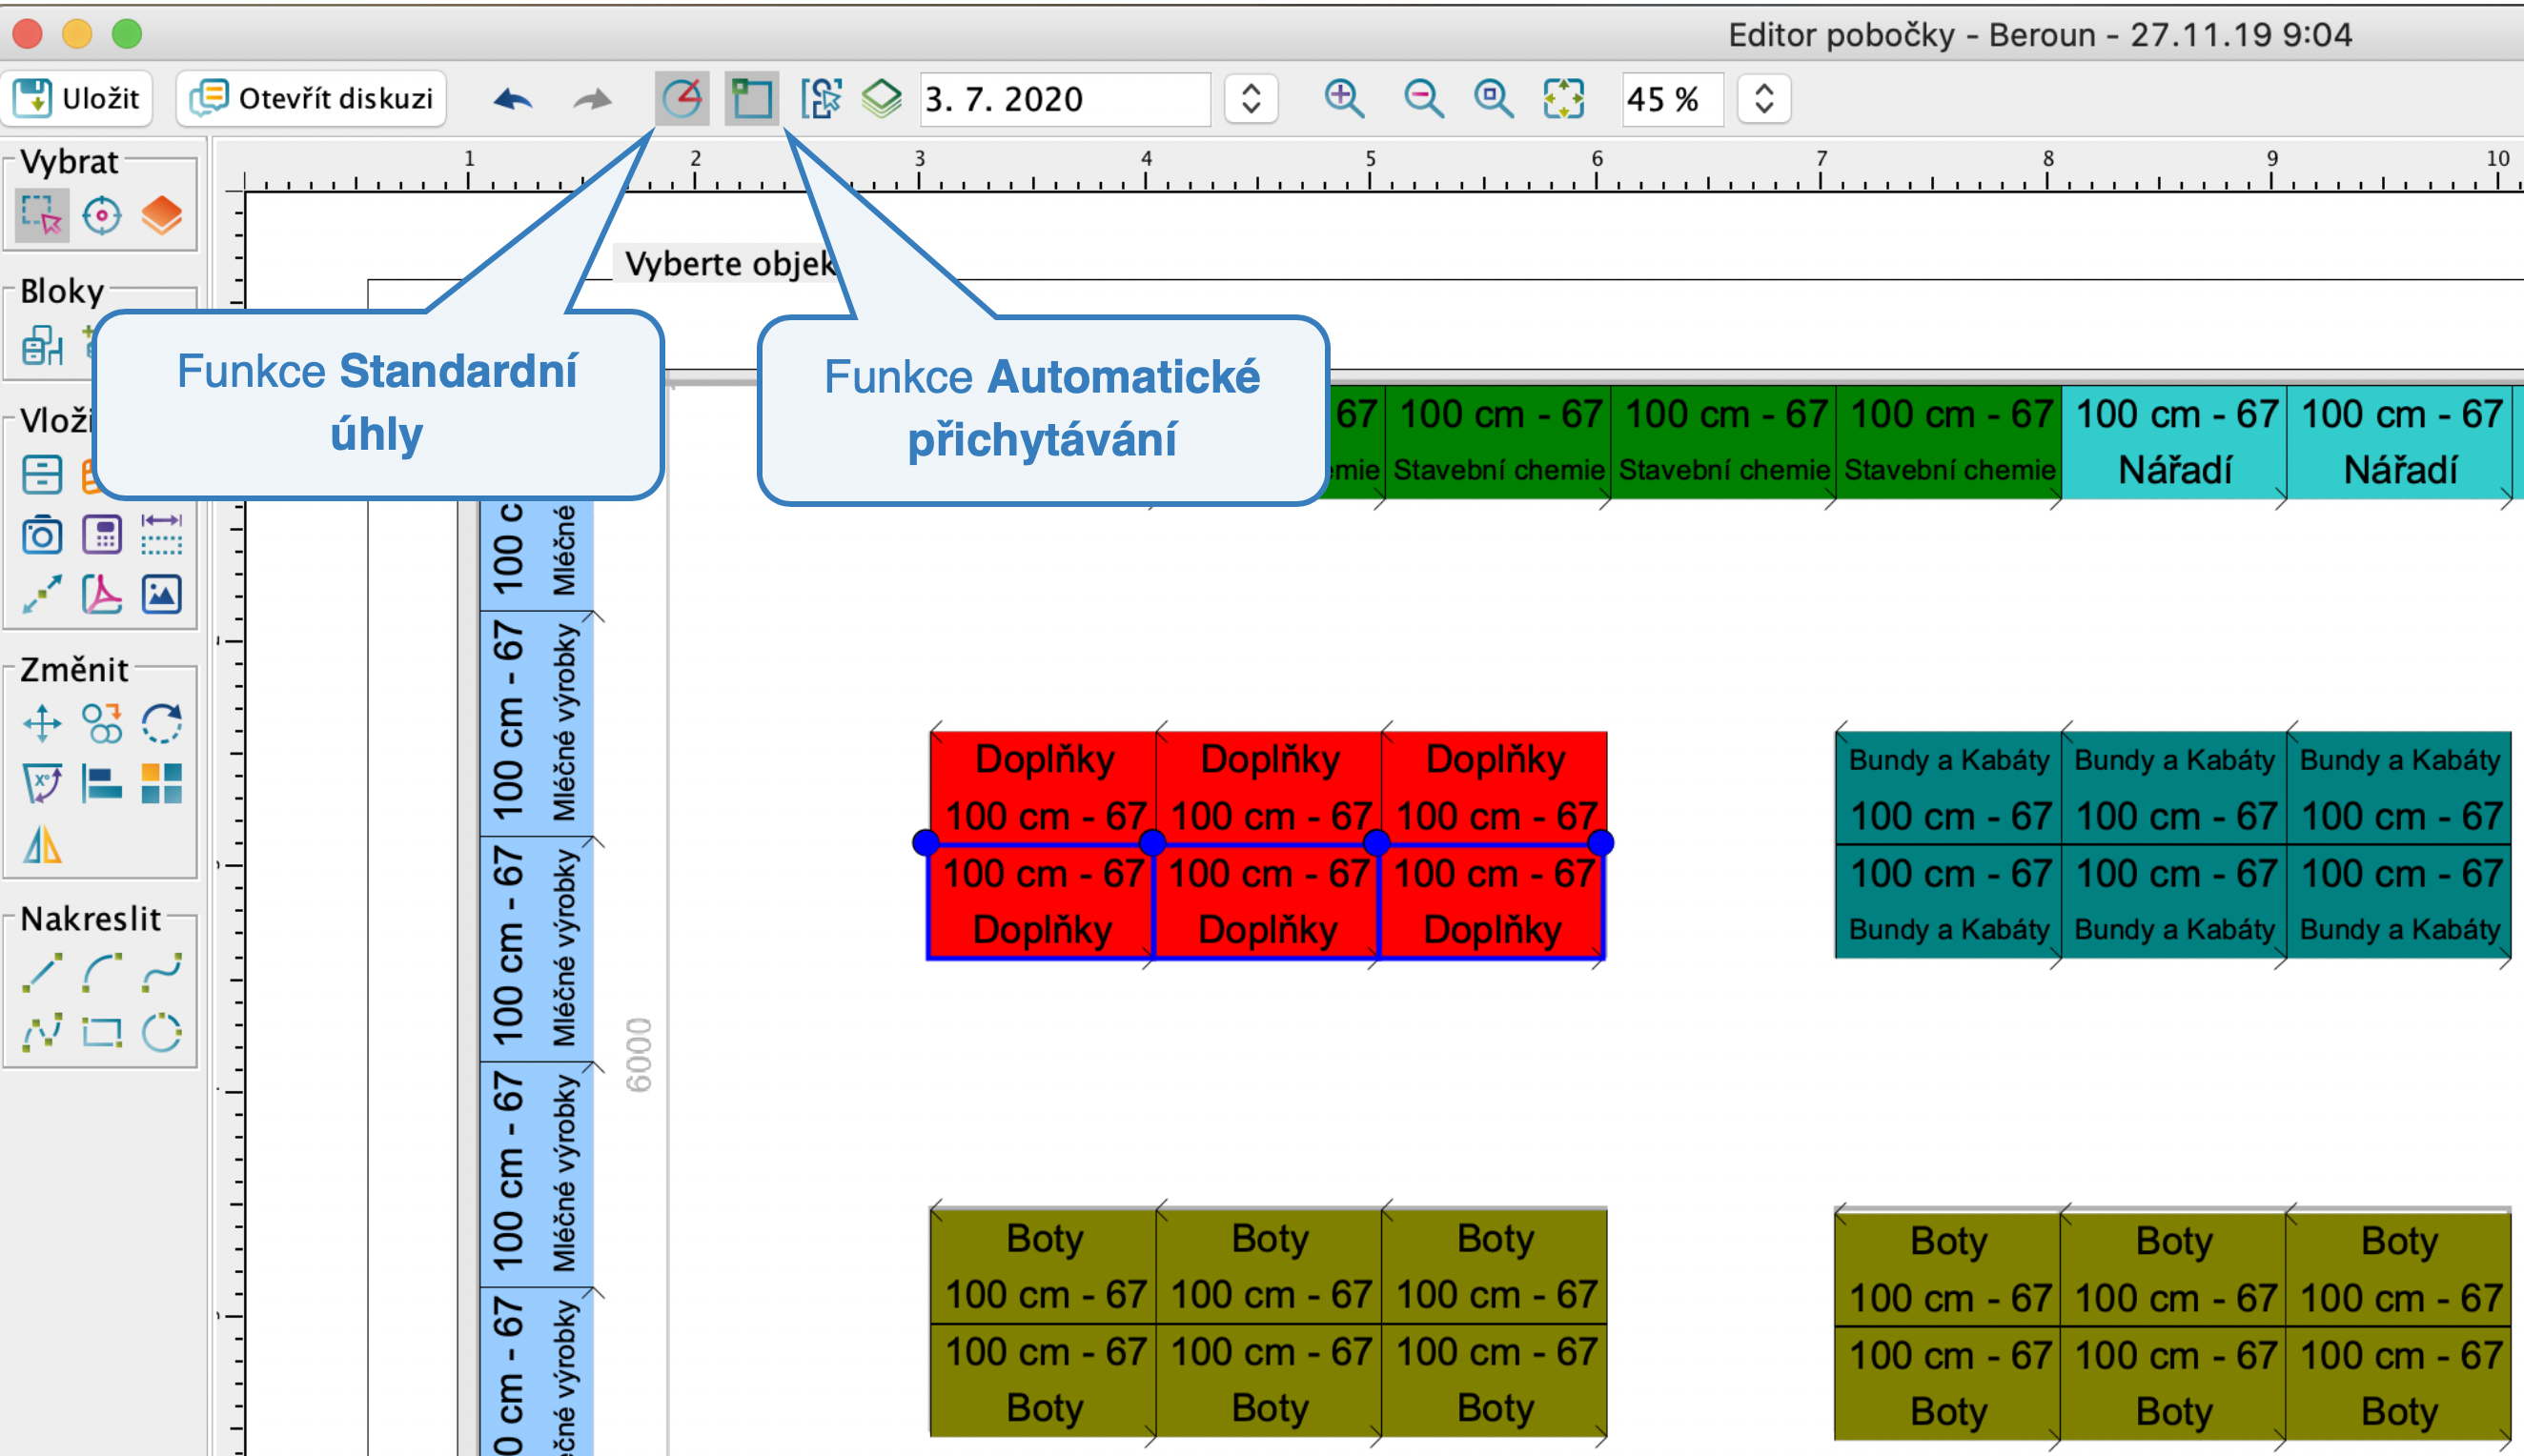Select the top-left red Doplňky block
The image size is (2524, 1456).
[x=1043, y=787]
